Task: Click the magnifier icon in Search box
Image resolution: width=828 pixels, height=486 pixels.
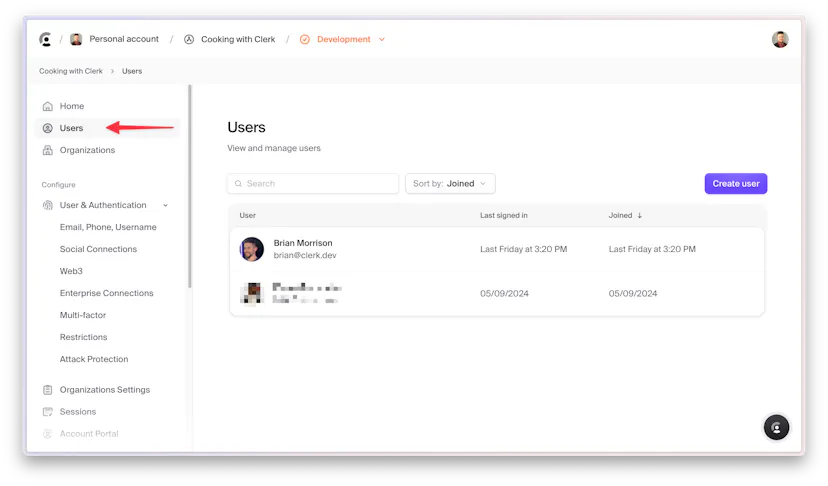Action: pos(238,183)
